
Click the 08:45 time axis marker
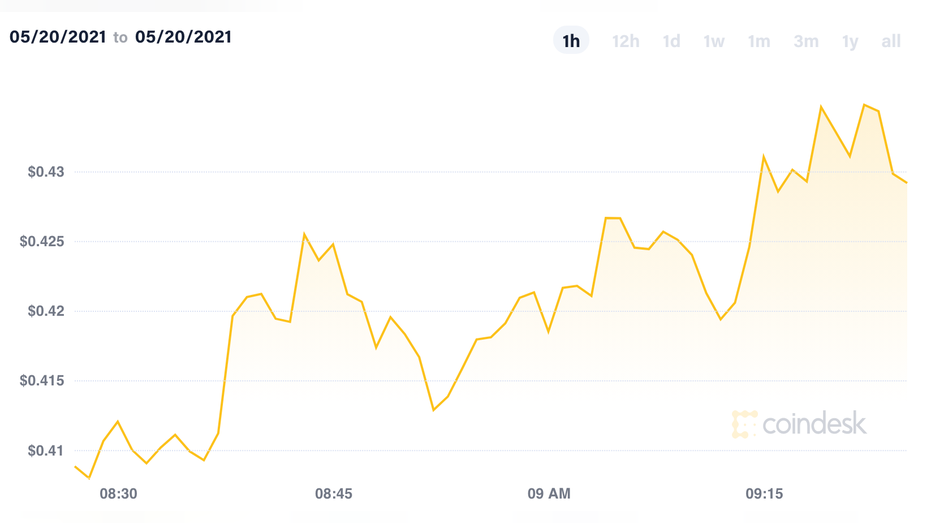(x=334, y=493)
